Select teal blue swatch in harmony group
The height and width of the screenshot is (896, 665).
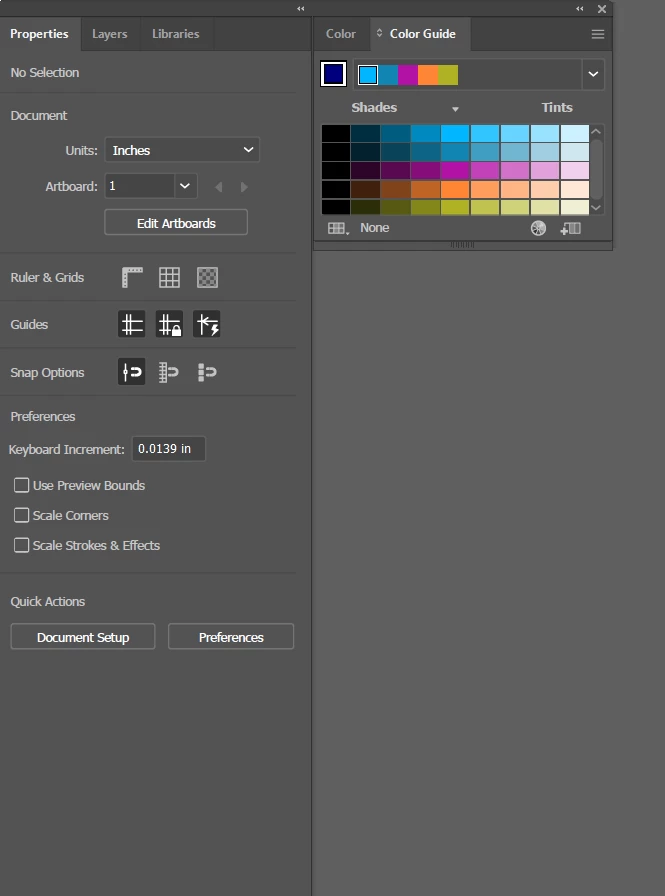(388, 75)
